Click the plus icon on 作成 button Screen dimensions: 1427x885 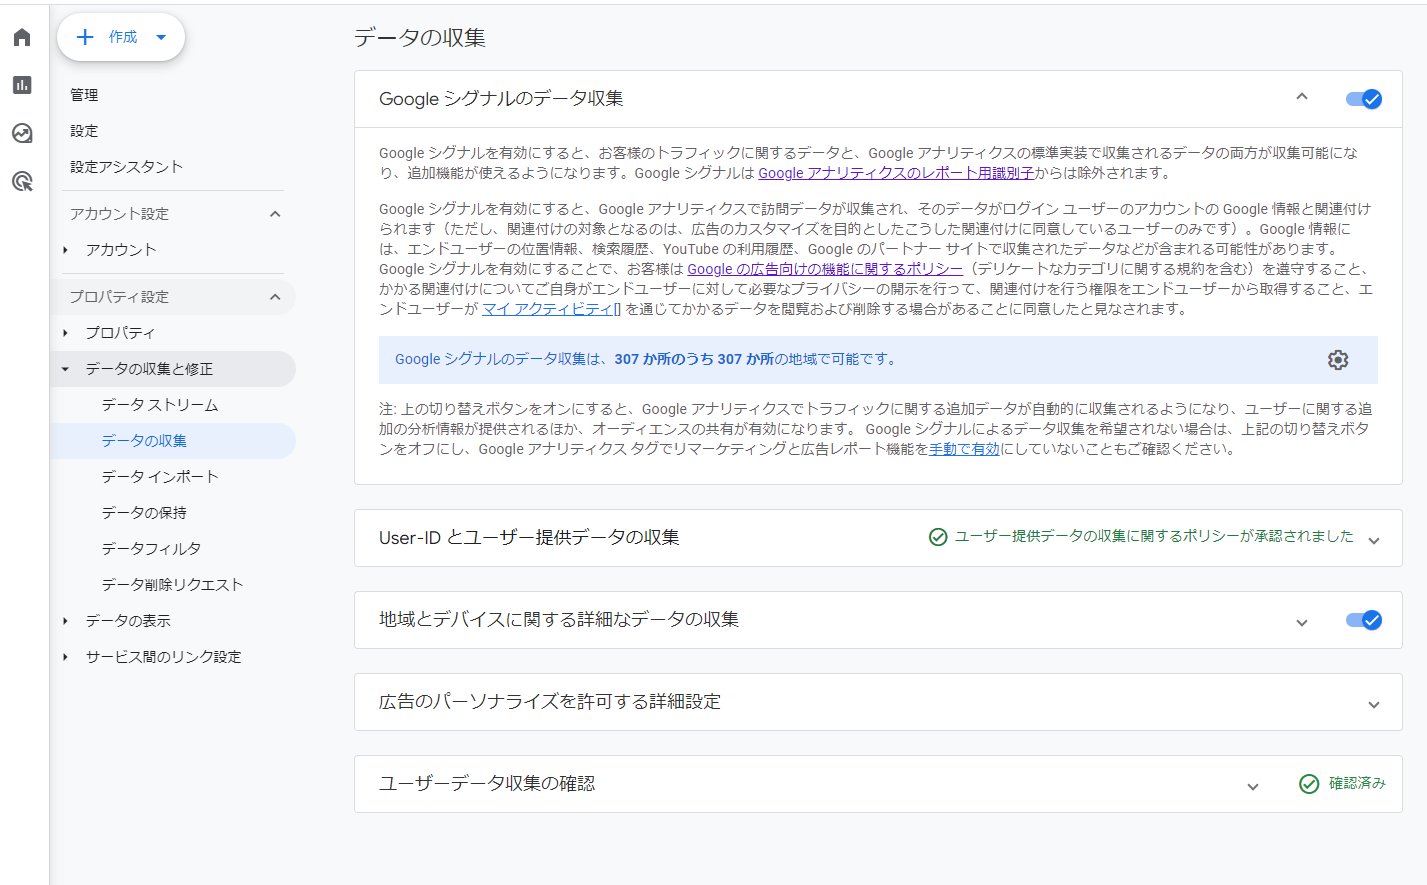coord(85,37)
